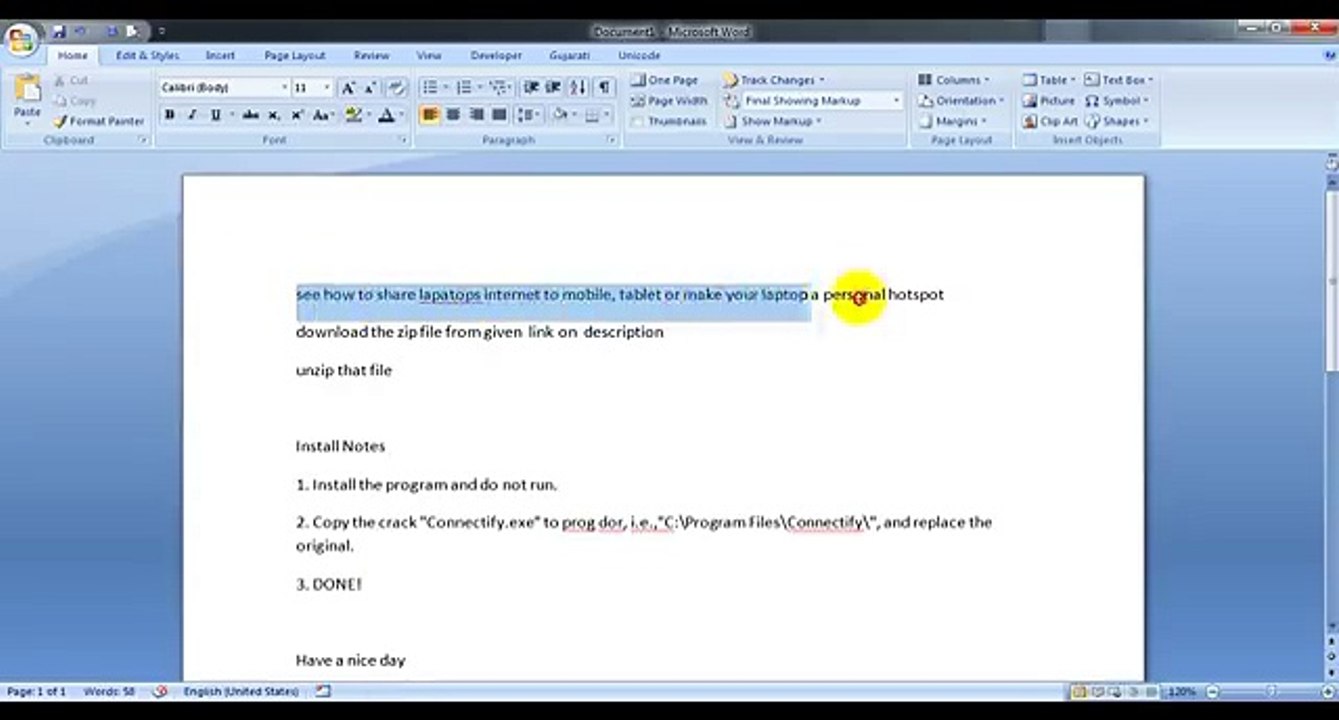Toggle Align Text Right

(x=476, y=115)
